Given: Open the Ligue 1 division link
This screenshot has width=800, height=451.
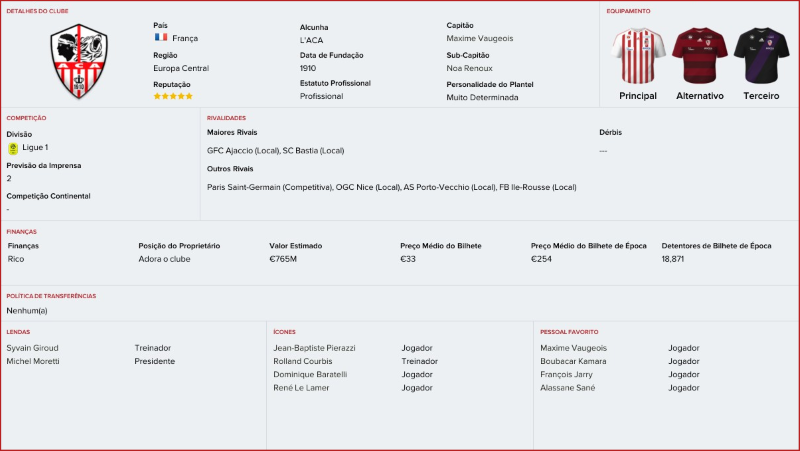Looking at the screenshot, I should click(x=35, y=147).
